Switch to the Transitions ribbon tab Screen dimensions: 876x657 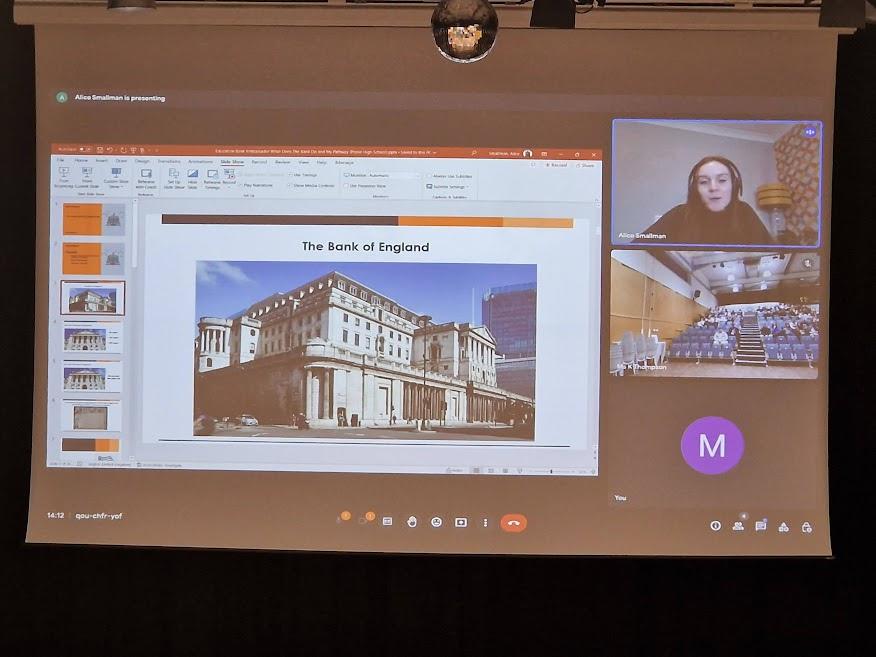click(x=169, y=161)
